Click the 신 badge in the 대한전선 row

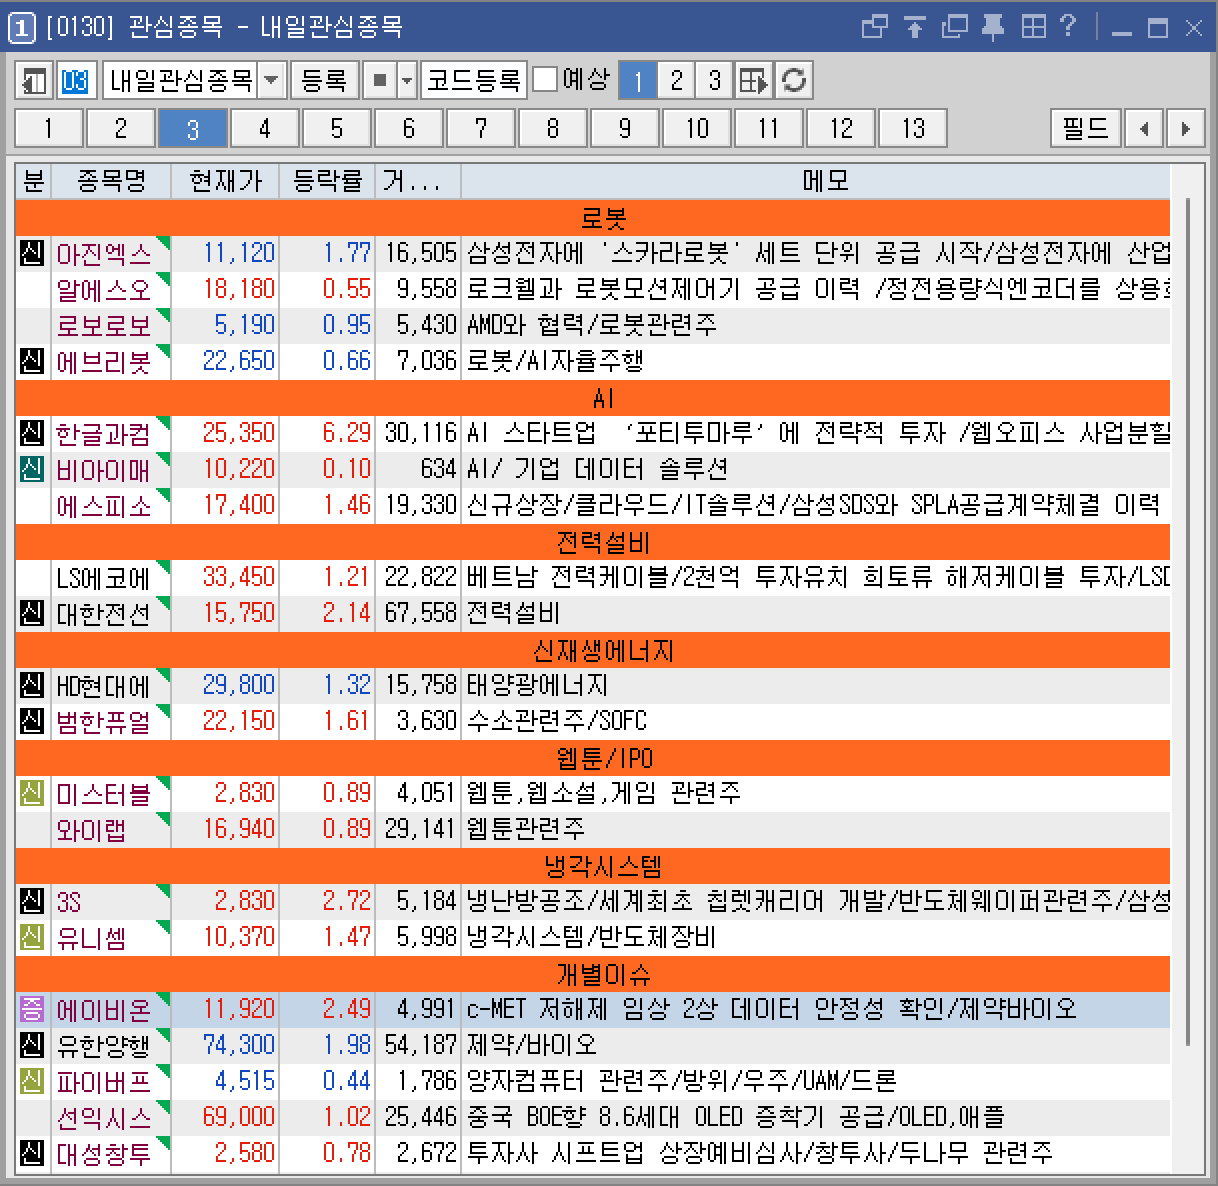tap(33, 613)
